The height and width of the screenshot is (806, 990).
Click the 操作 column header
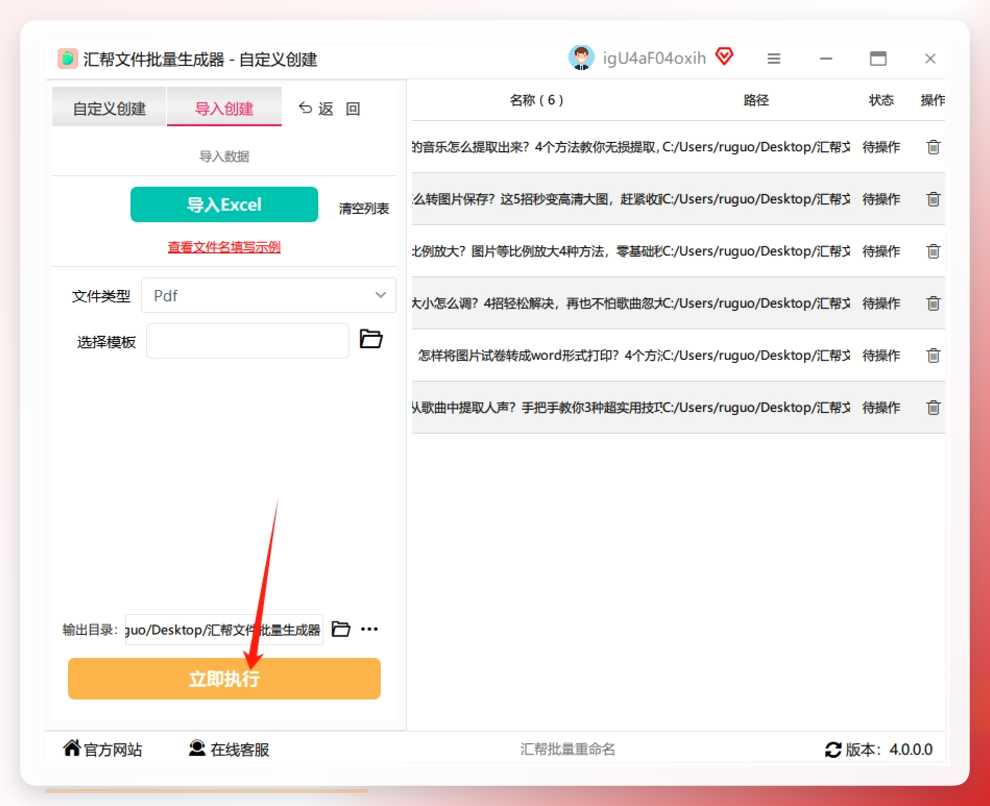933,100
